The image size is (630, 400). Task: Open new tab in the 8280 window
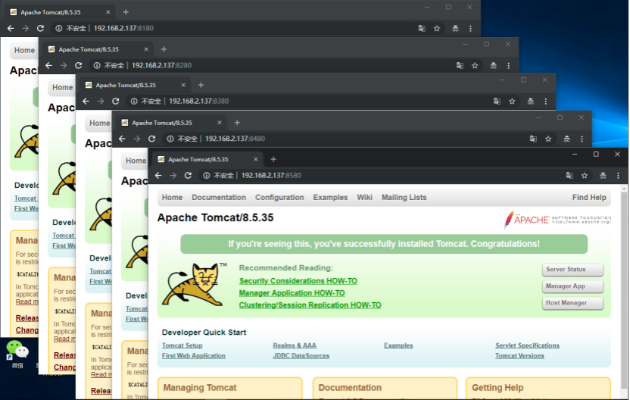coord(164,49)
